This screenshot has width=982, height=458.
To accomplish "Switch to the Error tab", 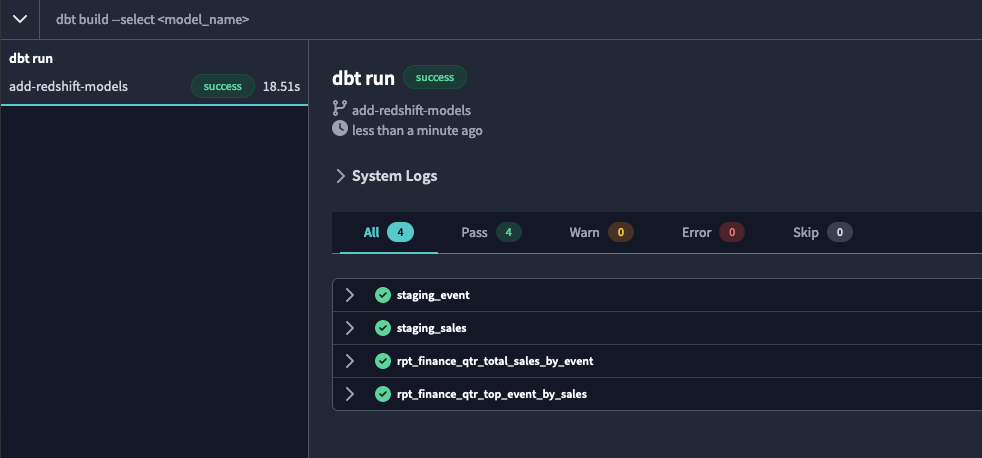I will click(713, 232).
